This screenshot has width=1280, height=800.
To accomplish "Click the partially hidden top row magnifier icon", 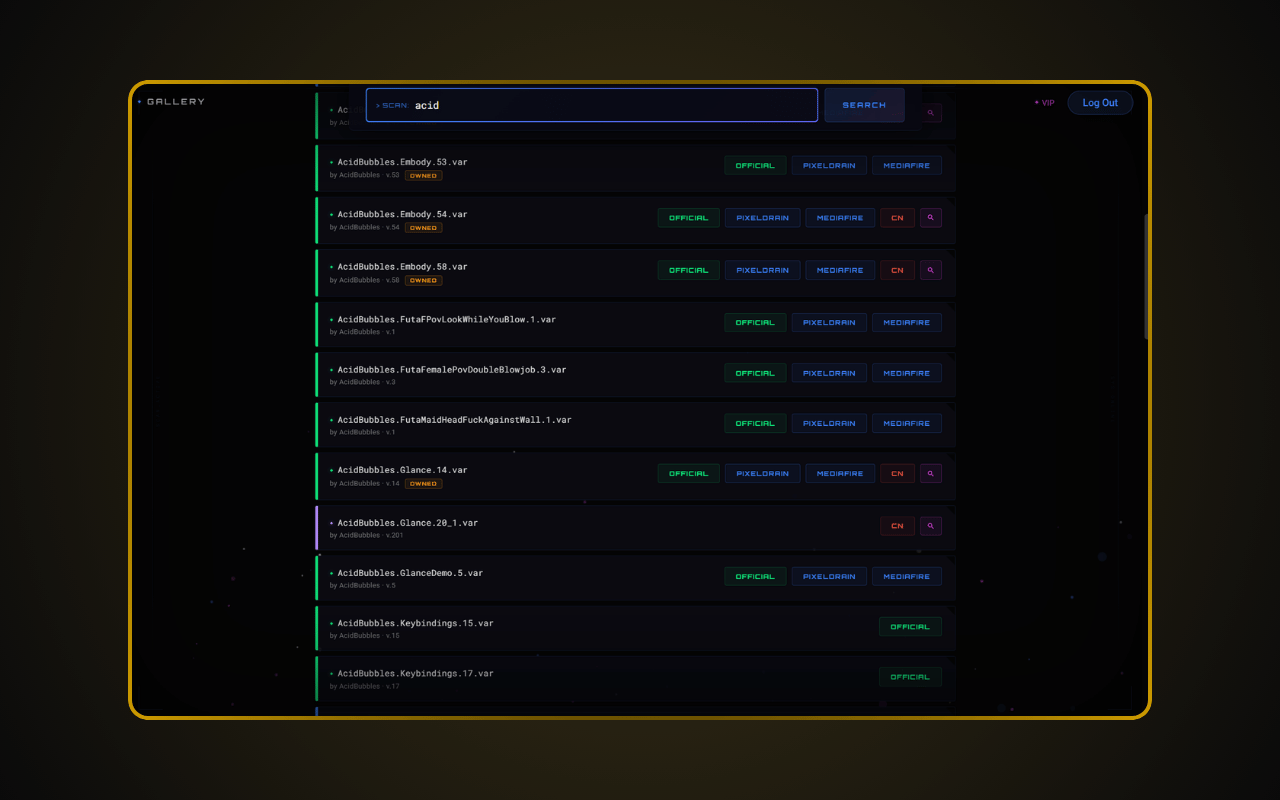I will 931,113.
